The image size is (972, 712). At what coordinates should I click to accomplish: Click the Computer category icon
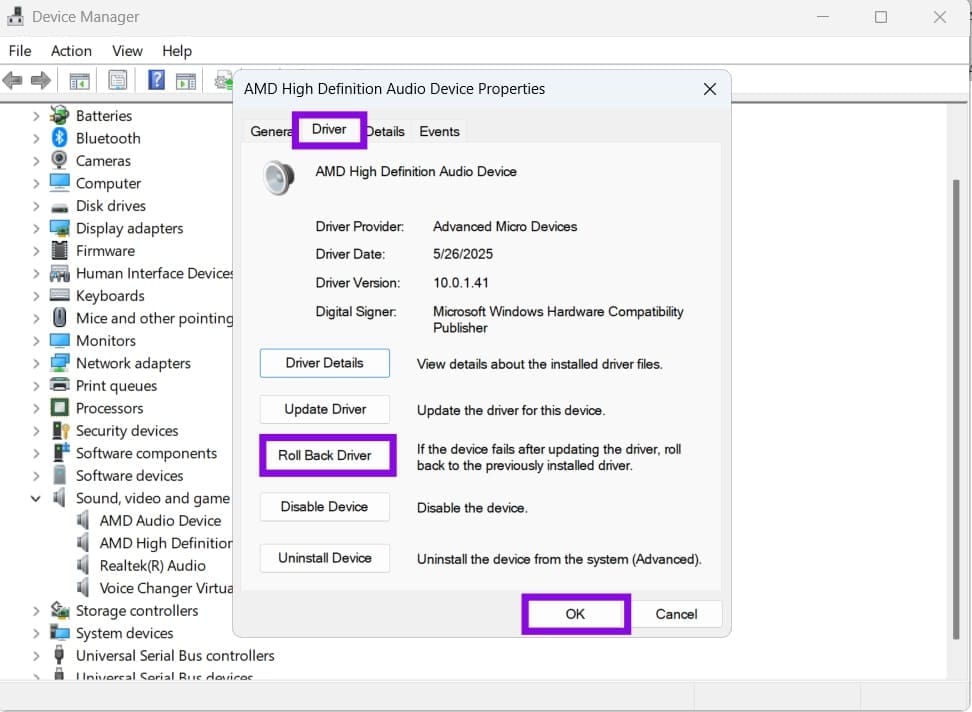(x=60, y=183)
